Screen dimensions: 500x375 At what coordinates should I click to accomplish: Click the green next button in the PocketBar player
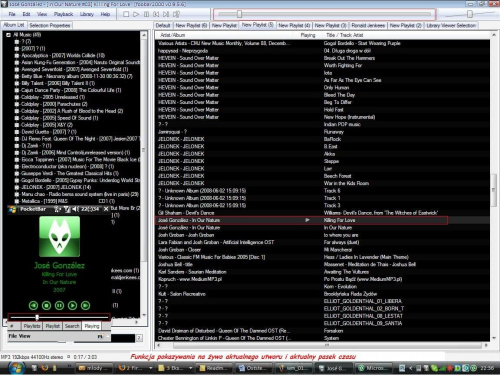click(x=86, y=305)
